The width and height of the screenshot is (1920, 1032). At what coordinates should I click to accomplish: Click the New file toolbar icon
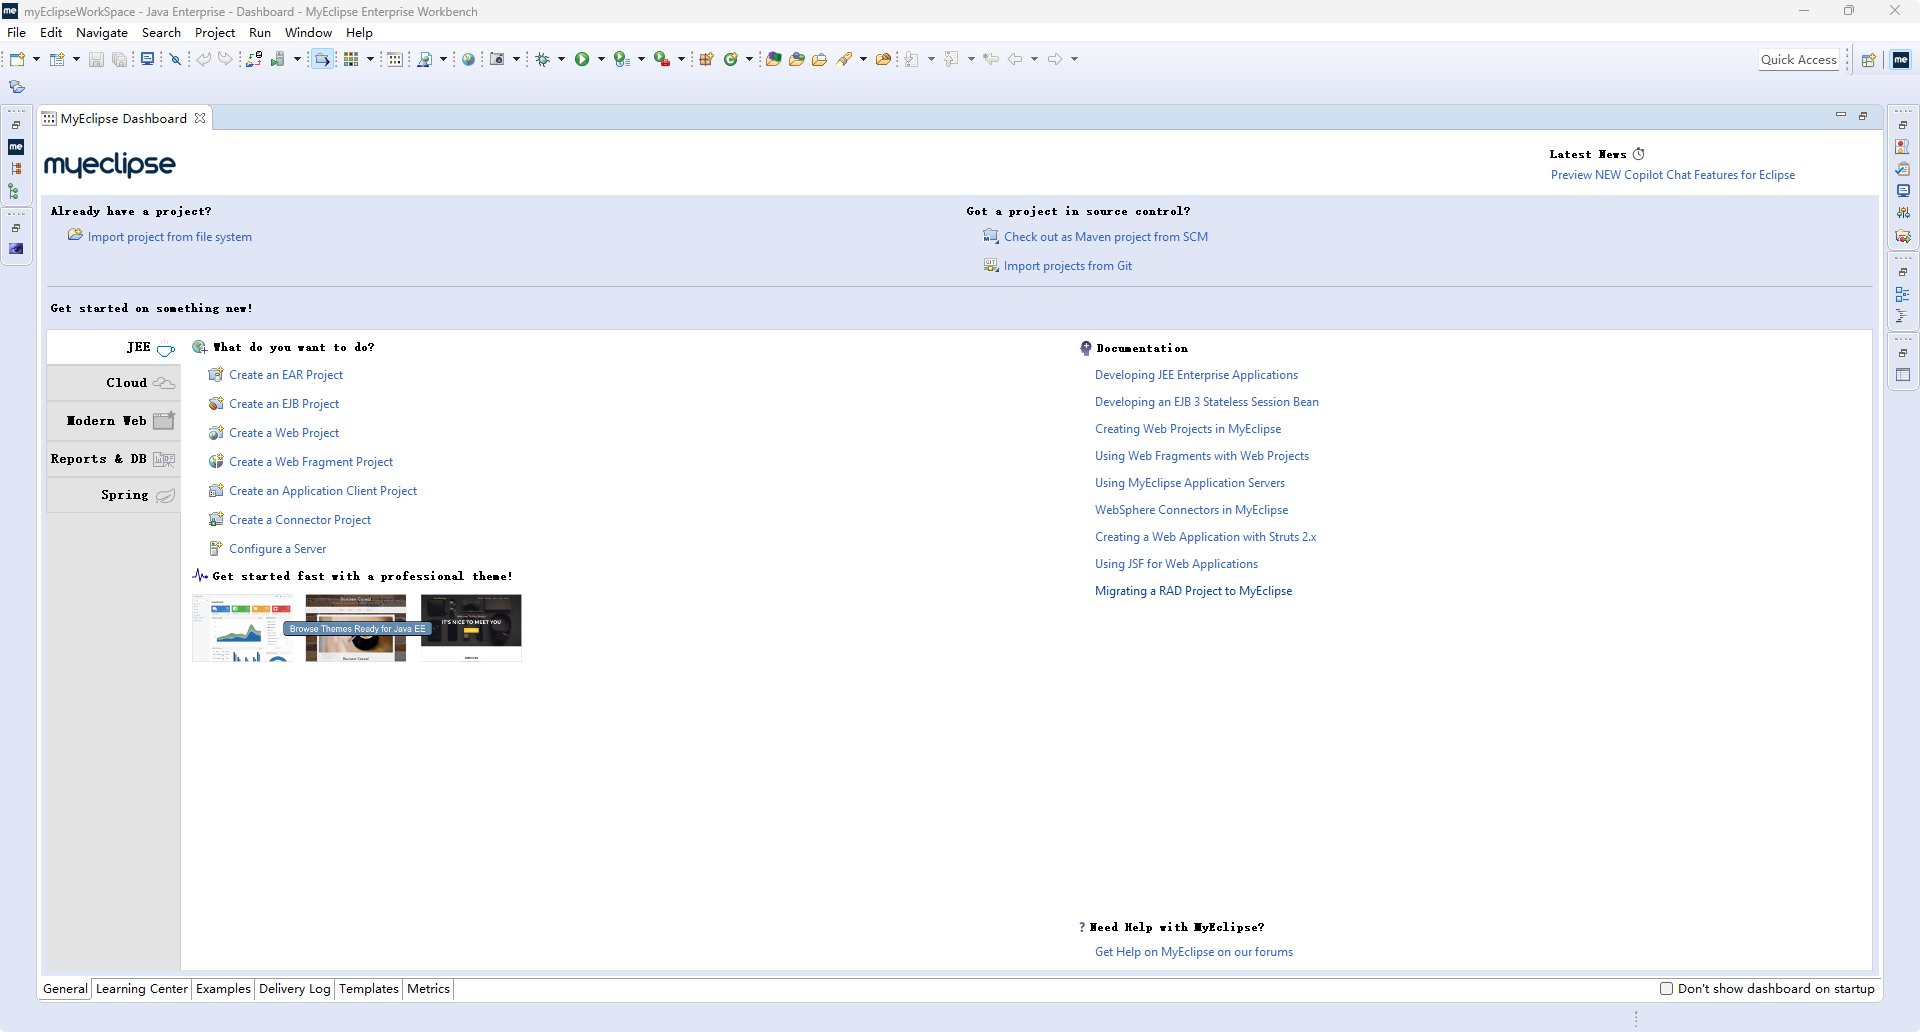coord(17,59)
